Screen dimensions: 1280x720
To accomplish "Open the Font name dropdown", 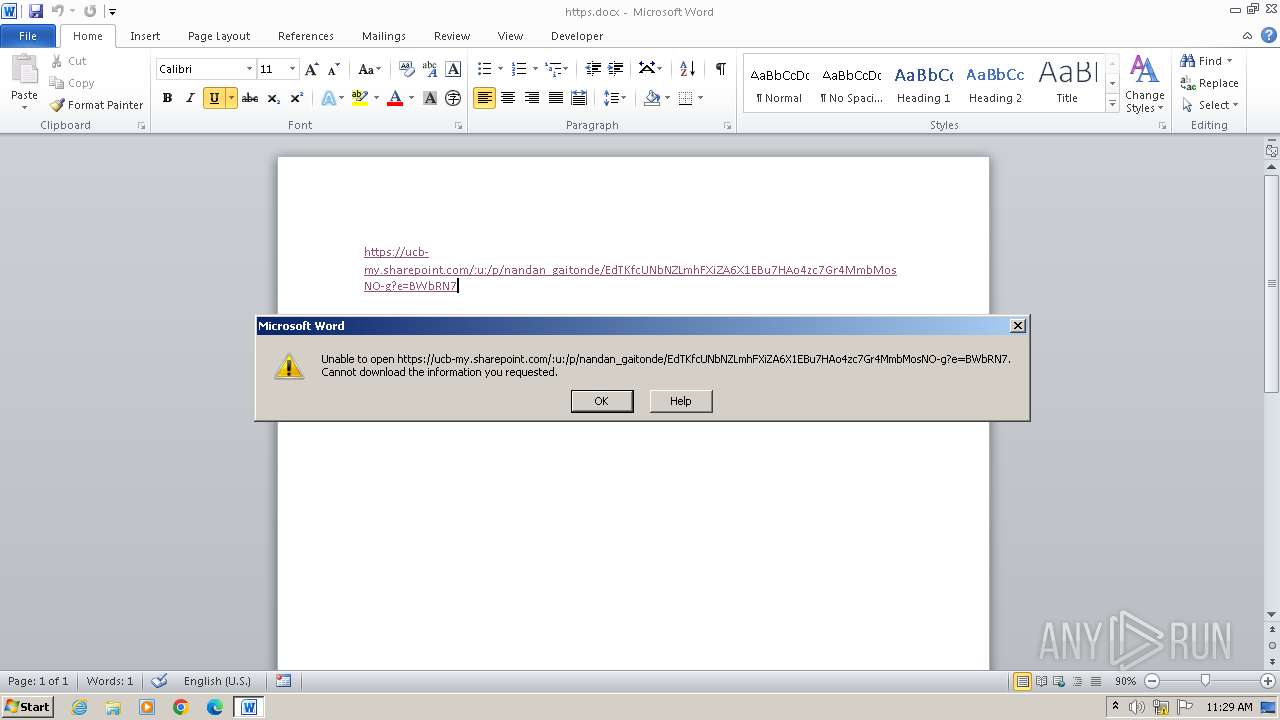I will (249, 69).
